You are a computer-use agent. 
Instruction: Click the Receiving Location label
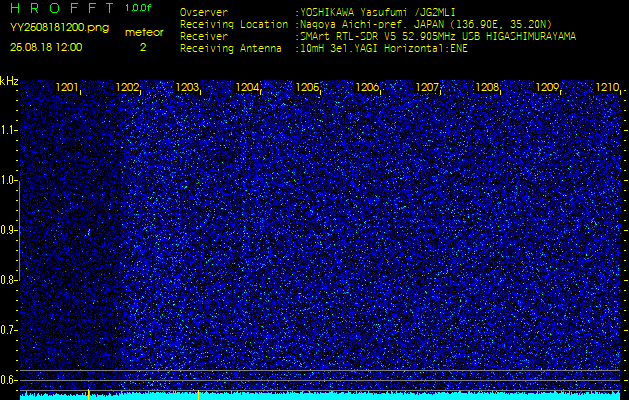(x=234, y=24)
